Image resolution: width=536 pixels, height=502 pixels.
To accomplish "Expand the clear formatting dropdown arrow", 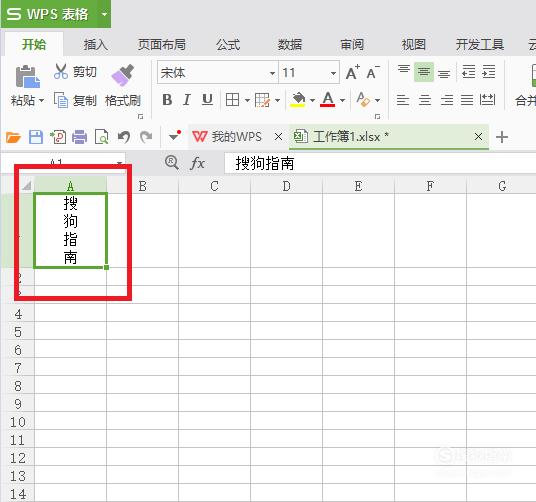I will pos(377,100).
